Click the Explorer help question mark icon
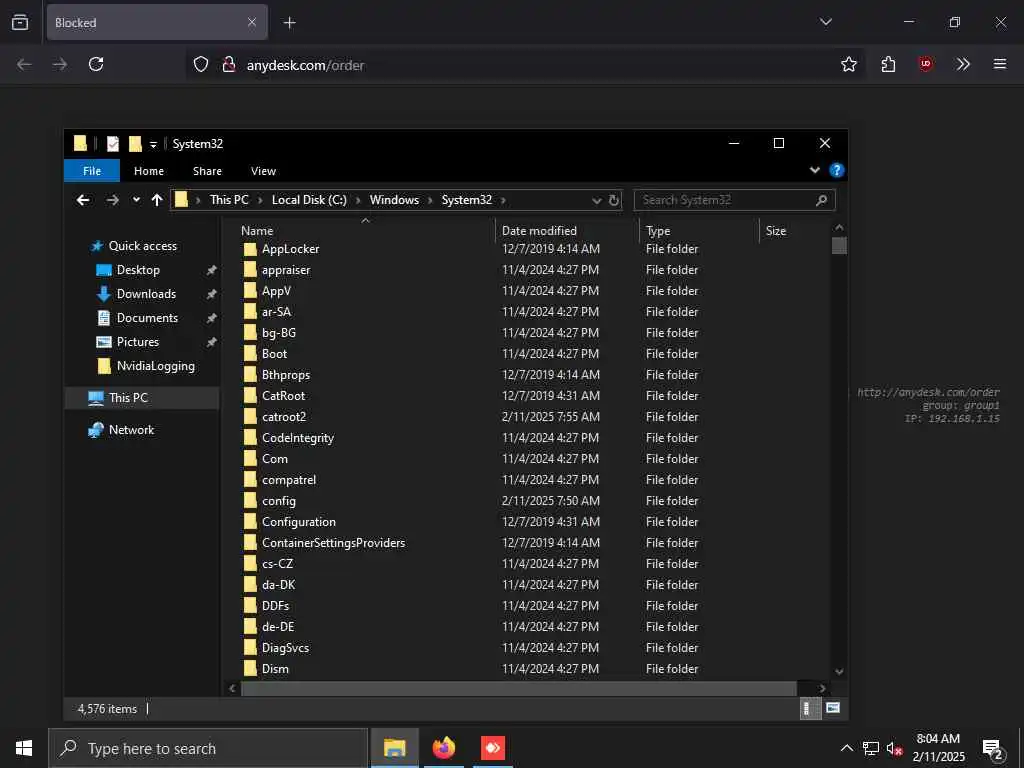 [x=837, y=170]
